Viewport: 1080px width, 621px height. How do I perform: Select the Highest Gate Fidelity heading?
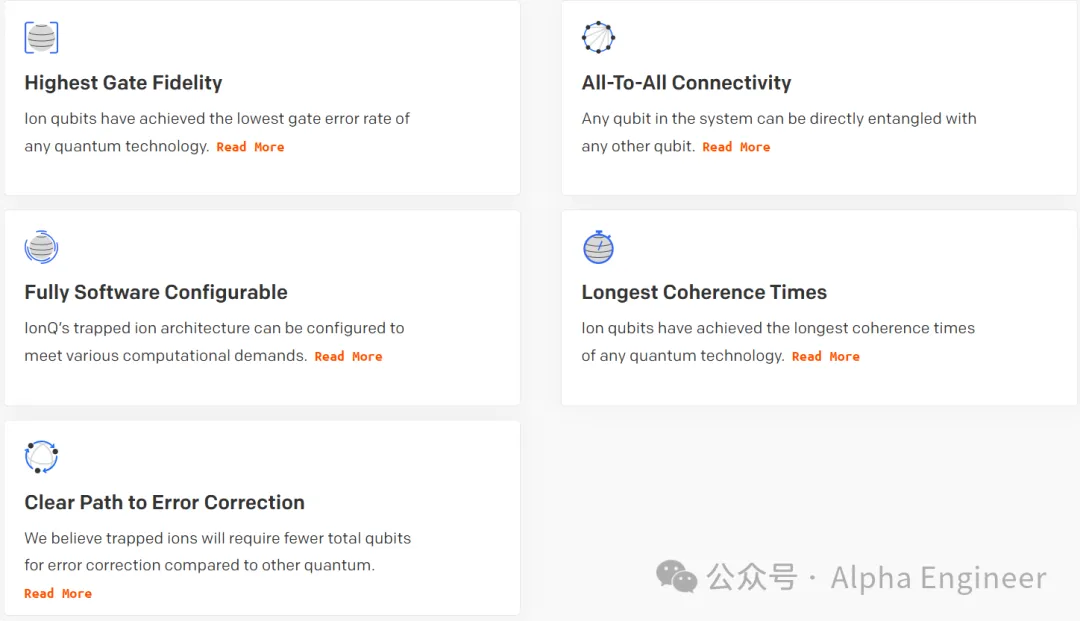(123, 83)
